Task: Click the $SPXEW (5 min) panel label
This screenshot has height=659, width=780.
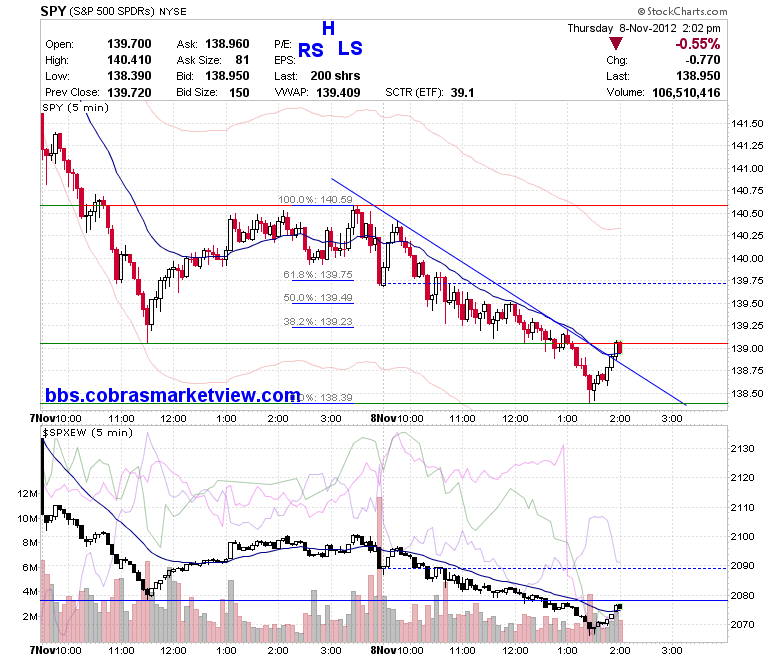Action: (88, 432)
